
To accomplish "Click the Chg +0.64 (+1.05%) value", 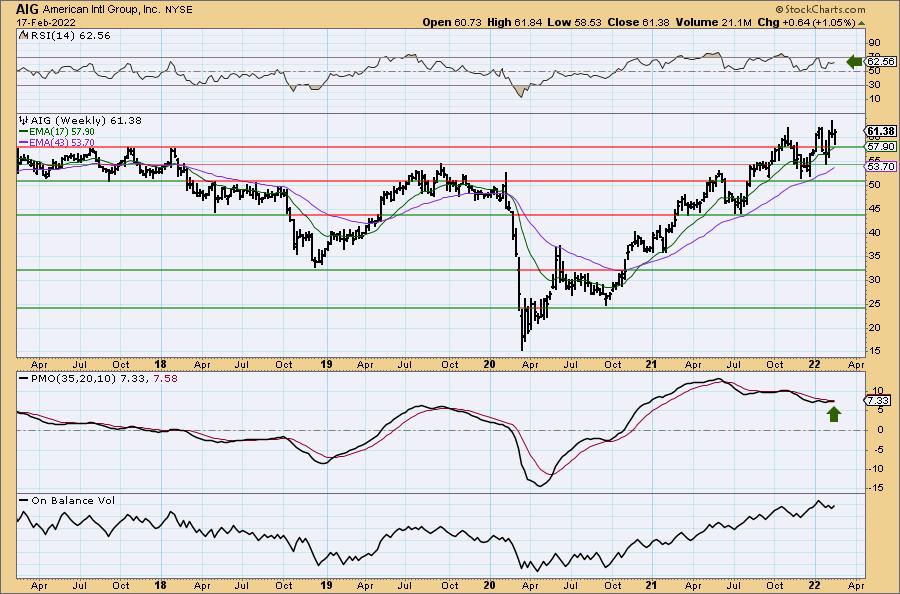I will pos(806,22).
